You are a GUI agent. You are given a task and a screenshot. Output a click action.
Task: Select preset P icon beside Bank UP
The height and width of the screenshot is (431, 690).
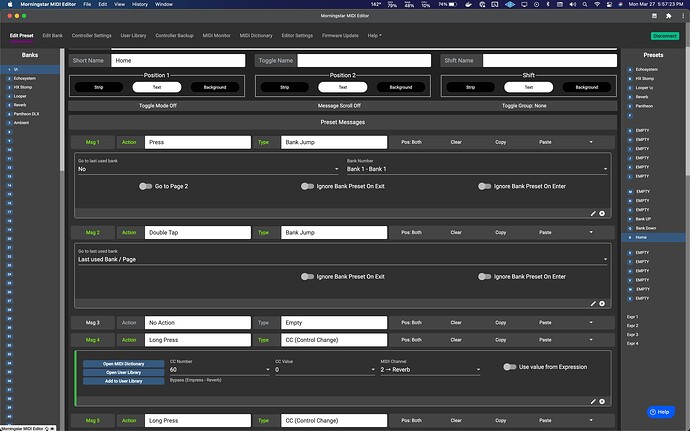point(630,219)
